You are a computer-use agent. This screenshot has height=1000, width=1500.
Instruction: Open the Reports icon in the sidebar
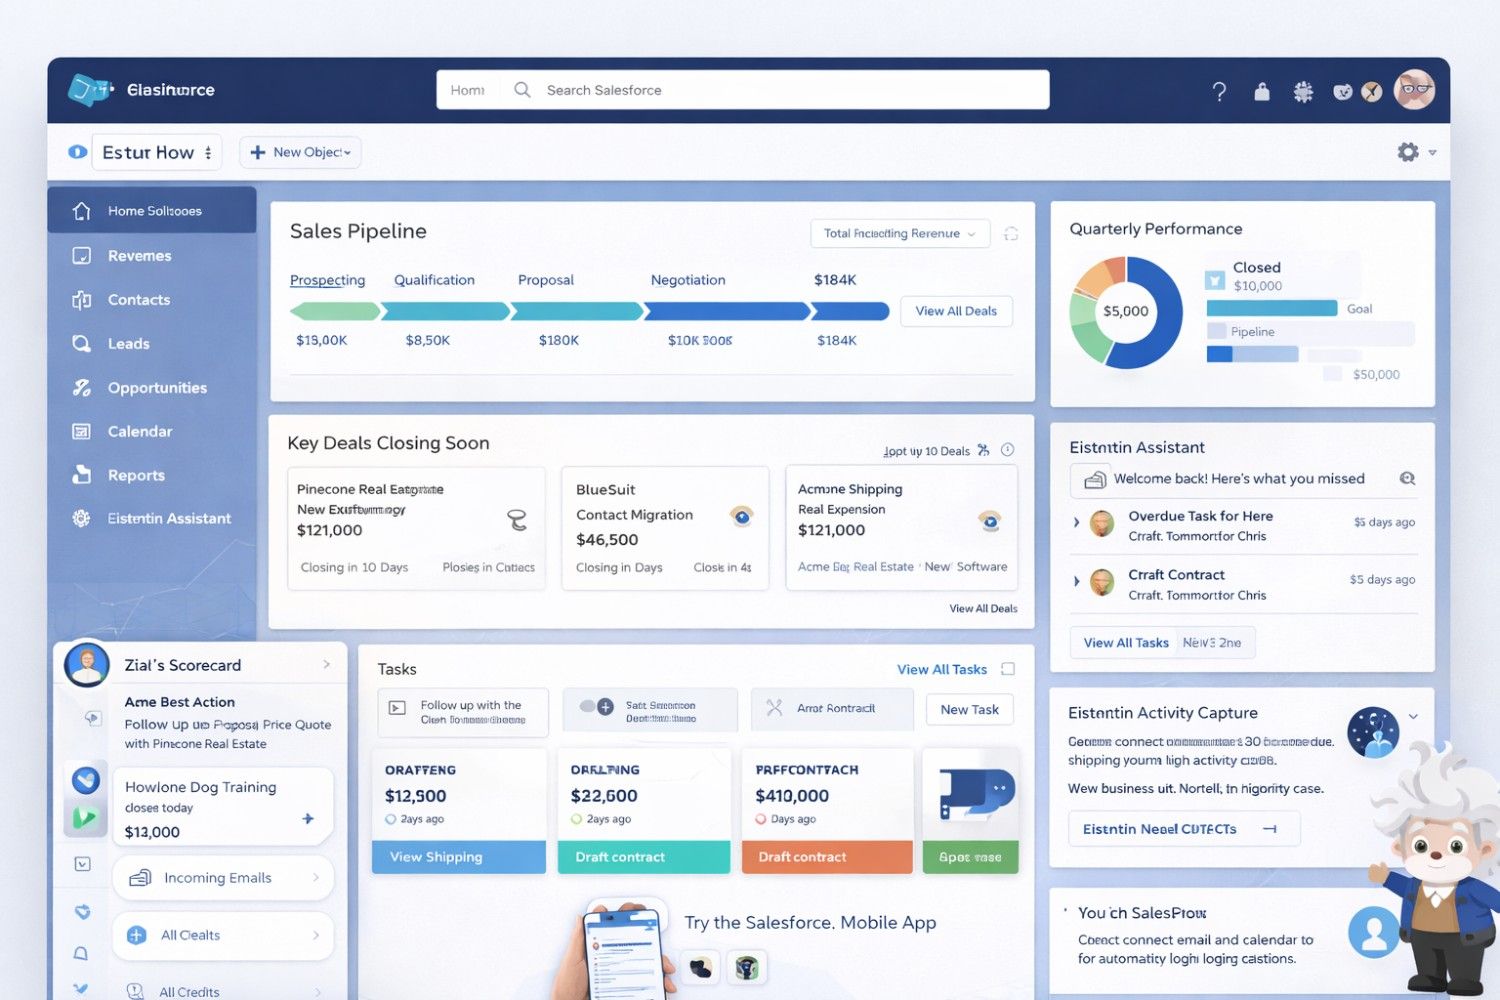(82, 475)
